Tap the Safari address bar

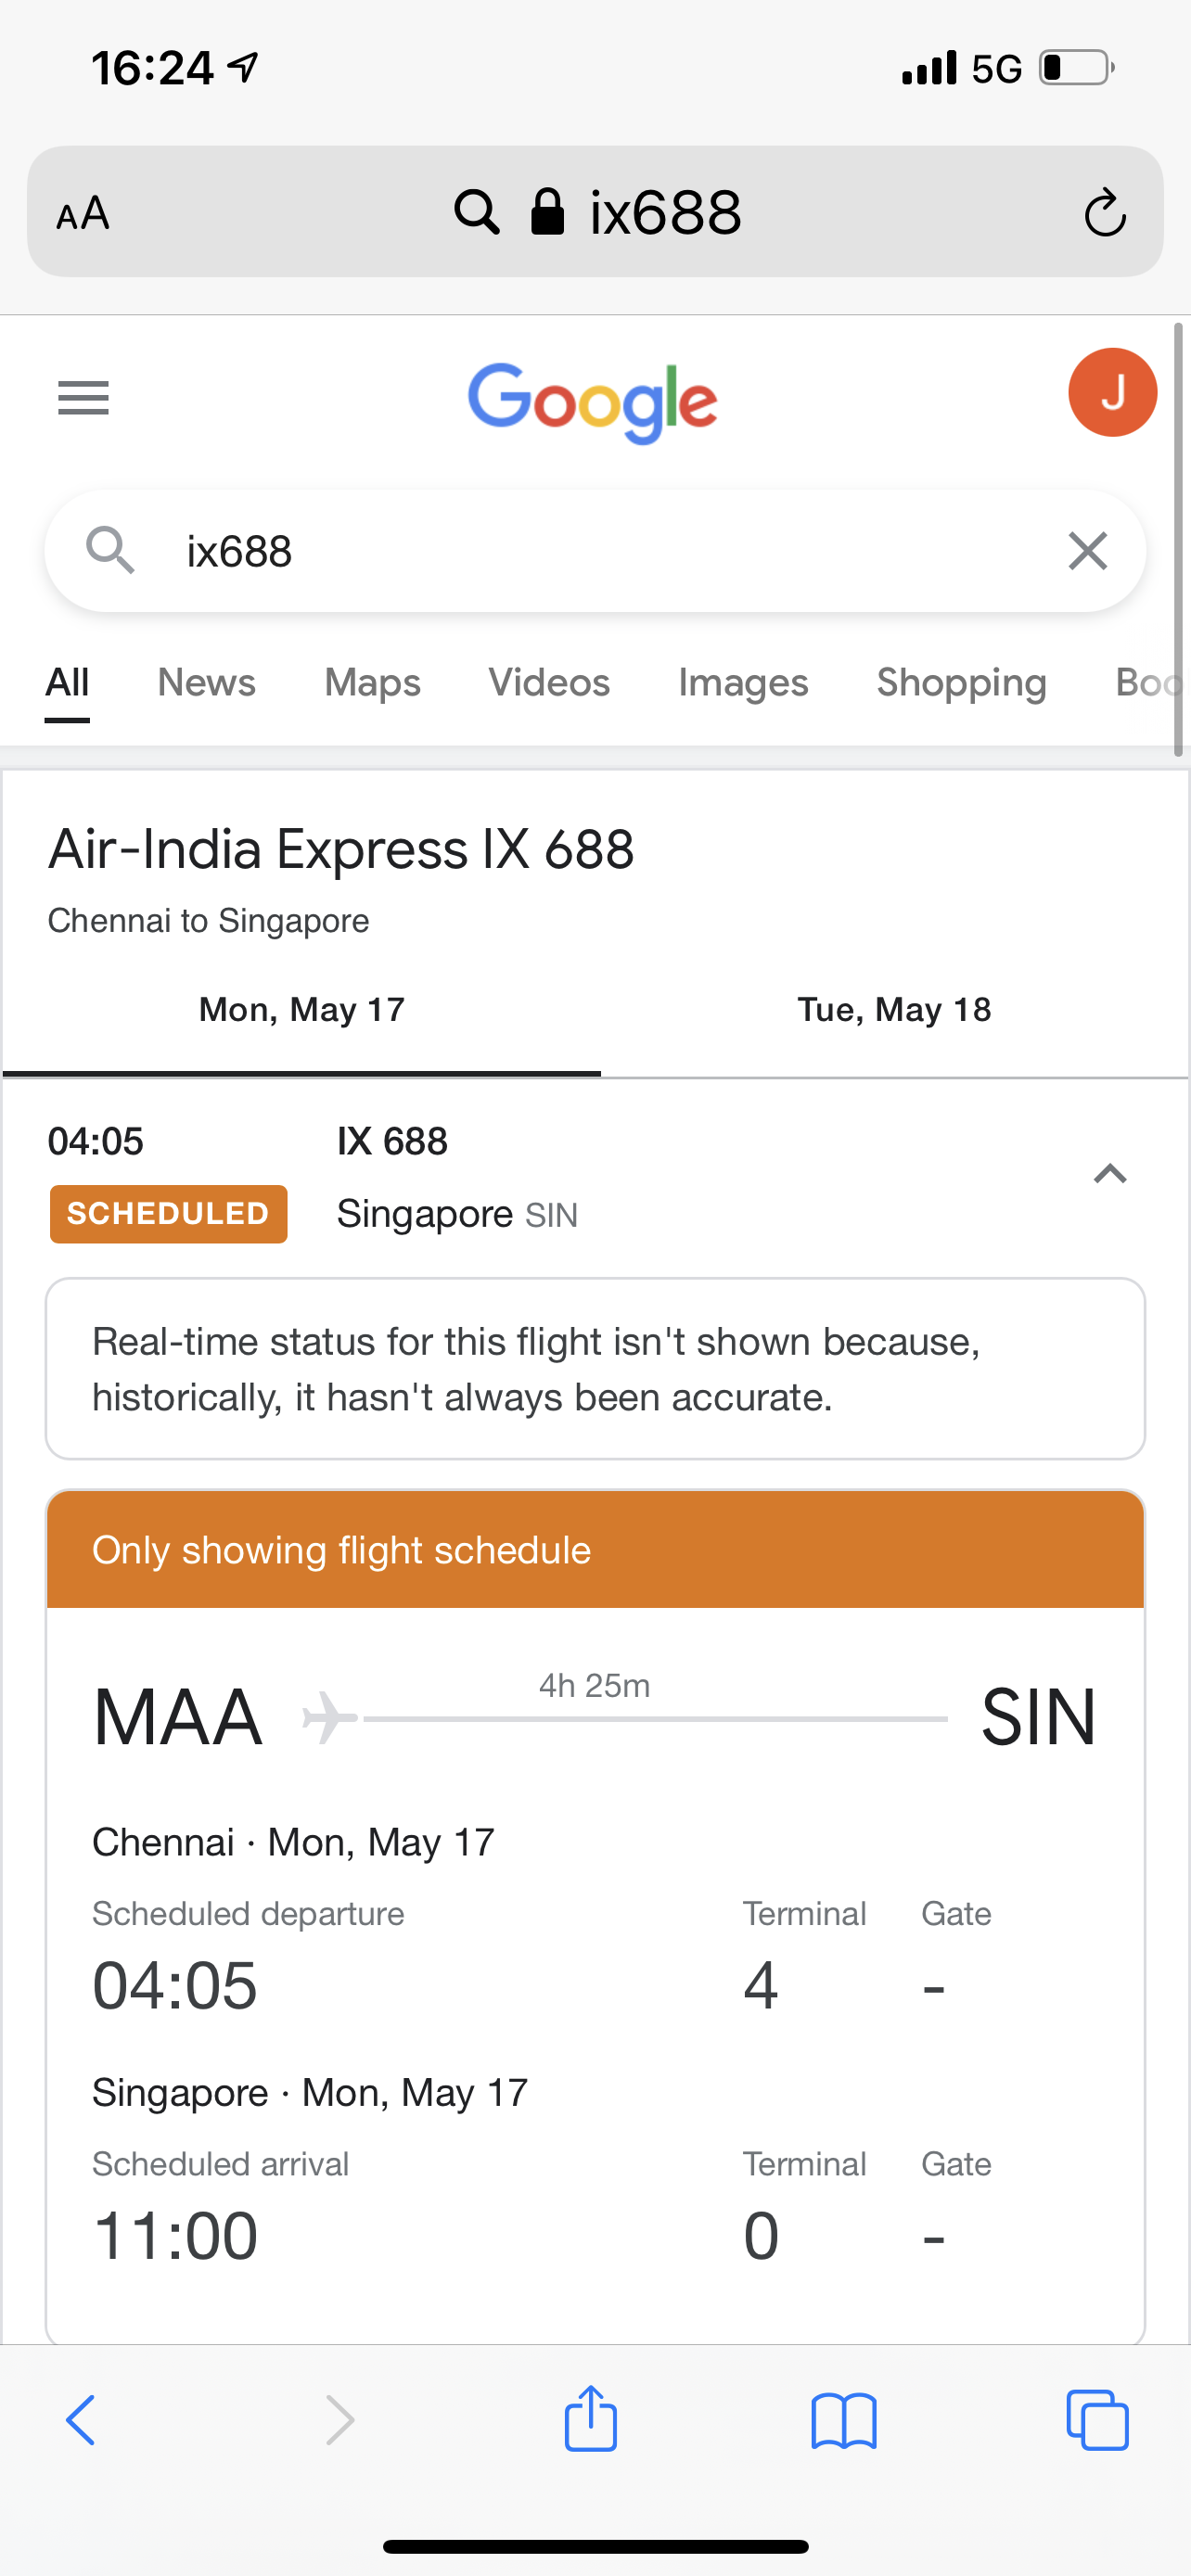(x=595, y=212)
